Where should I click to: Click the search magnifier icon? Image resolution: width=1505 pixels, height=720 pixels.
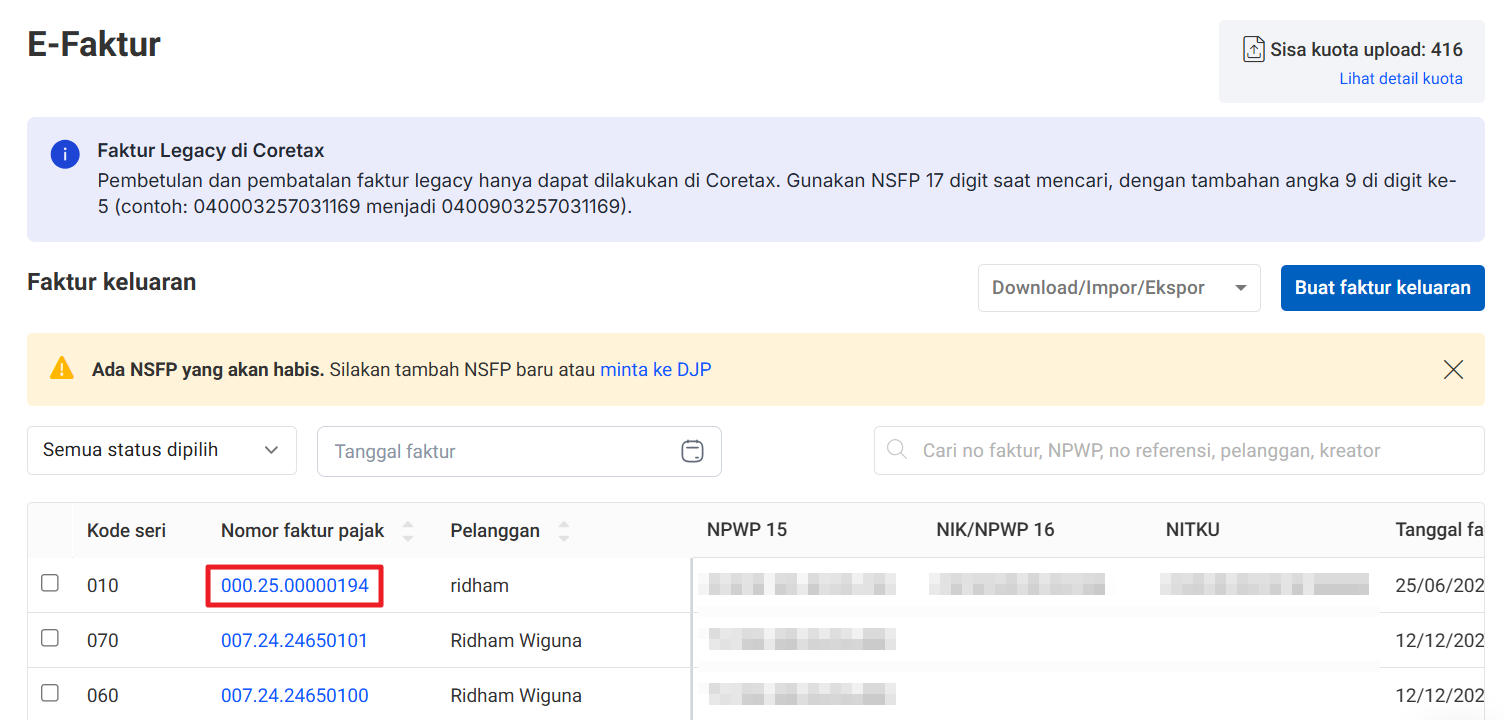tap(897, 450)
